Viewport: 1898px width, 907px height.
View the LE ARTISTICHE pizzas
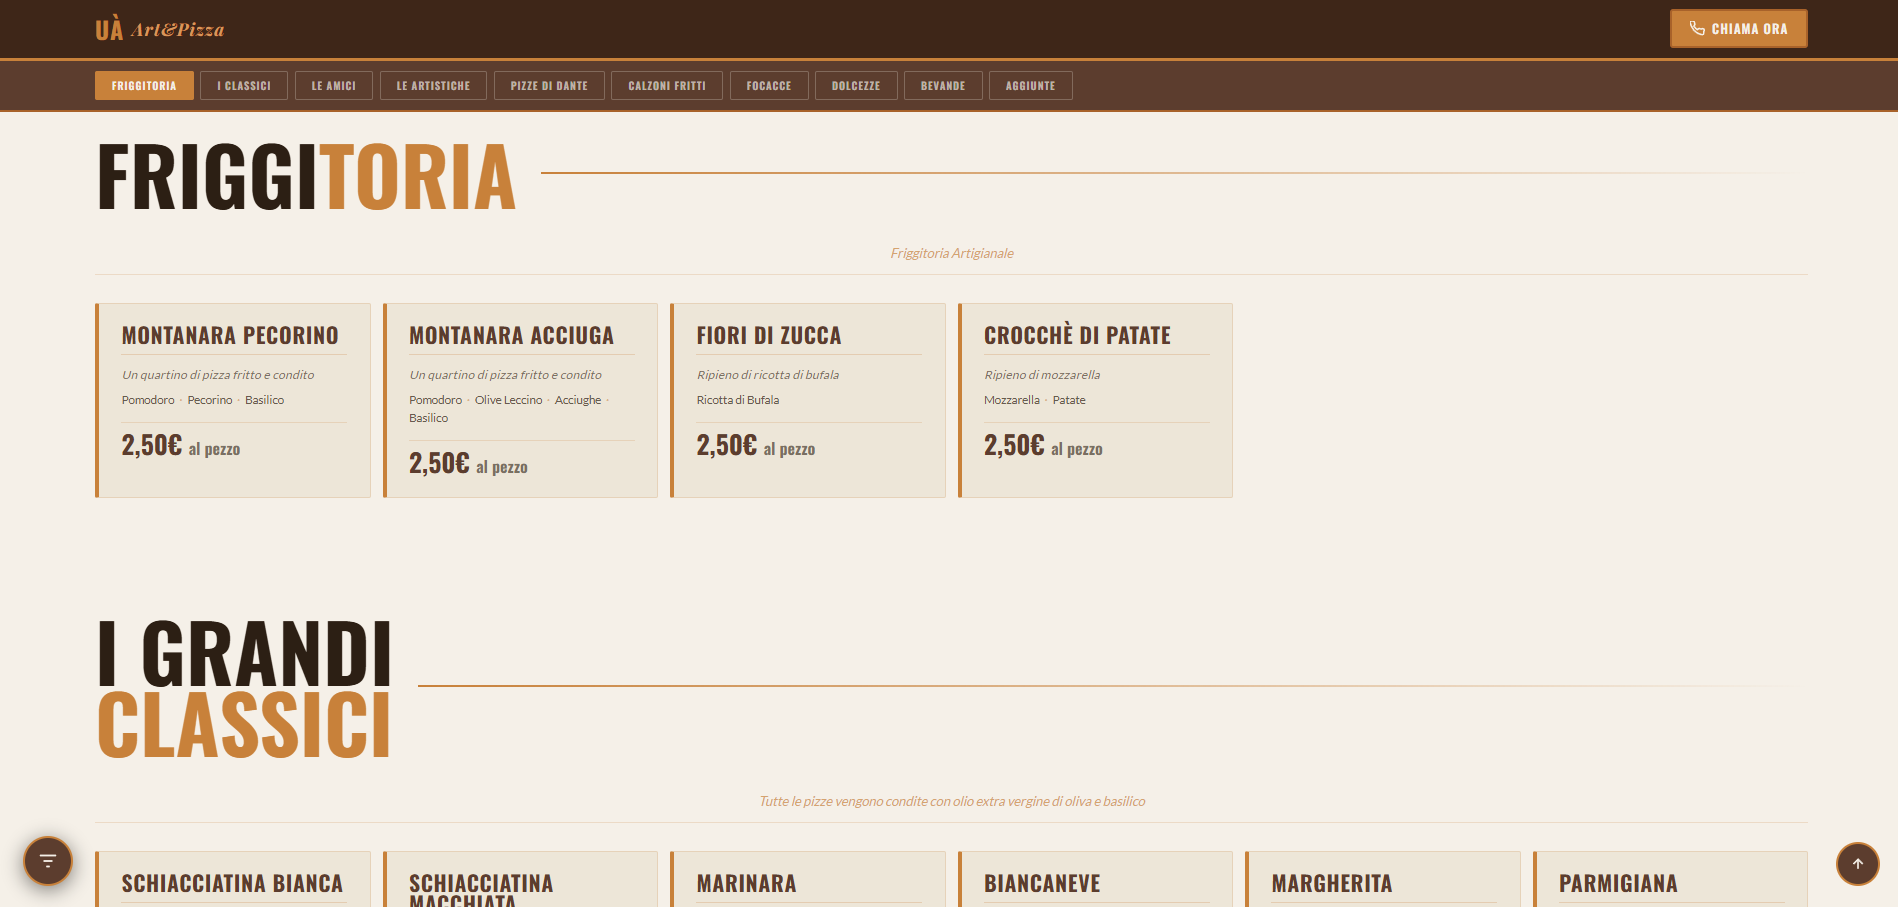tap(433, 85)
